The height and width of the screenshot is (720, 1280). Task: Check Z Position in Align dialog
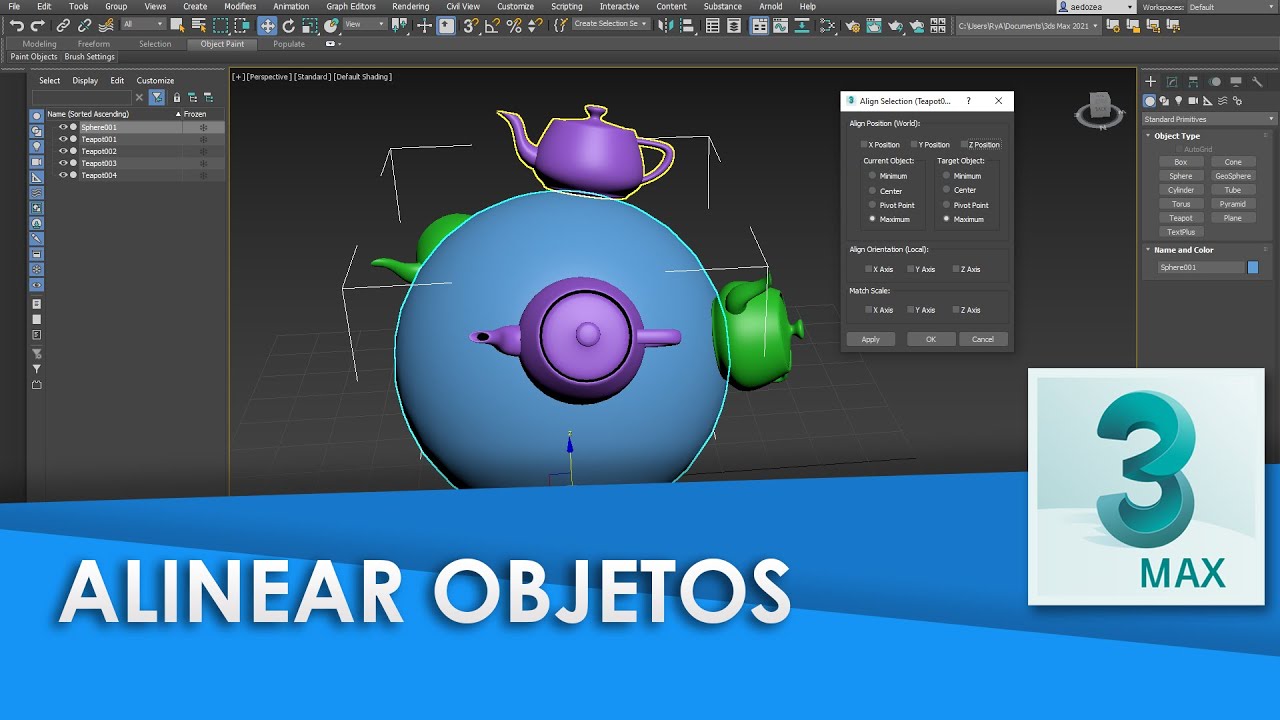(x=980, y=144)
